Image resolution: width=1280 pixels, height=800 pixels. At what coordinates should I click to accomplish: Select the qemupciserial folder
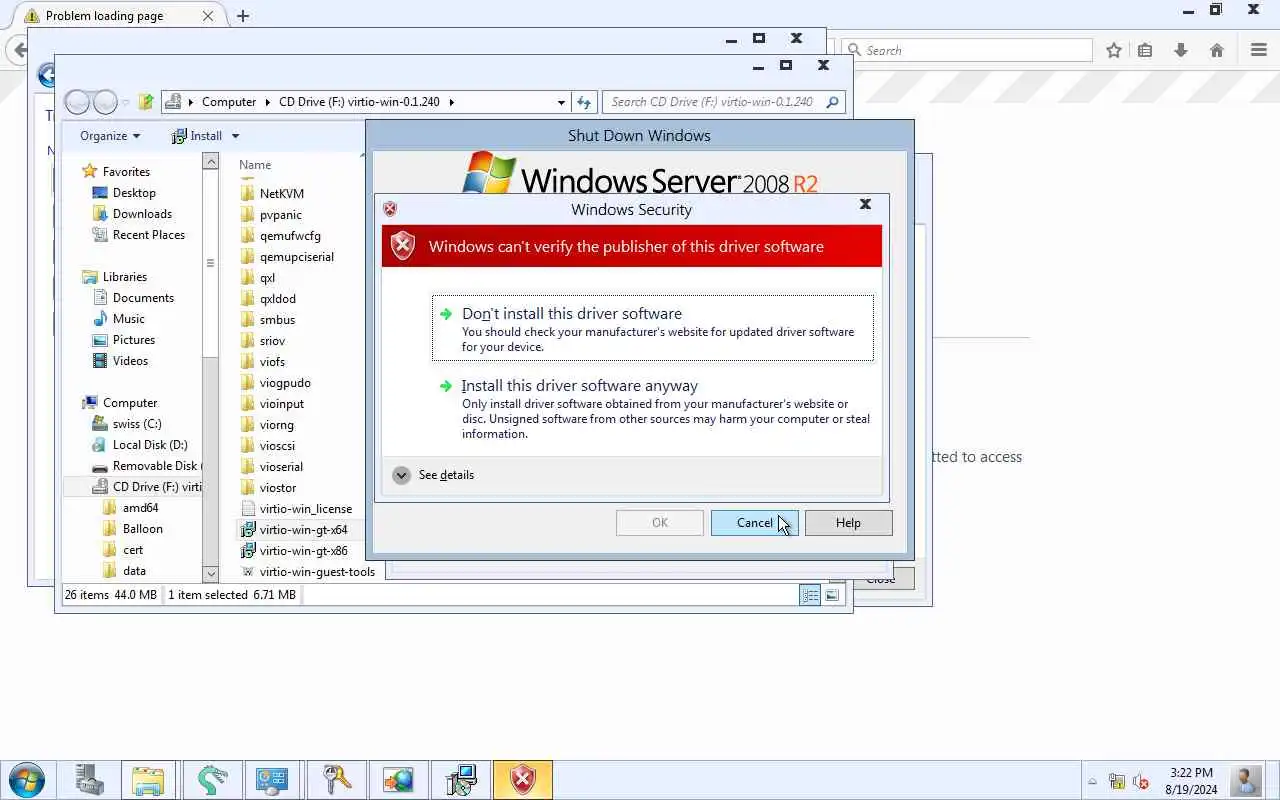[x=296, y=257]
